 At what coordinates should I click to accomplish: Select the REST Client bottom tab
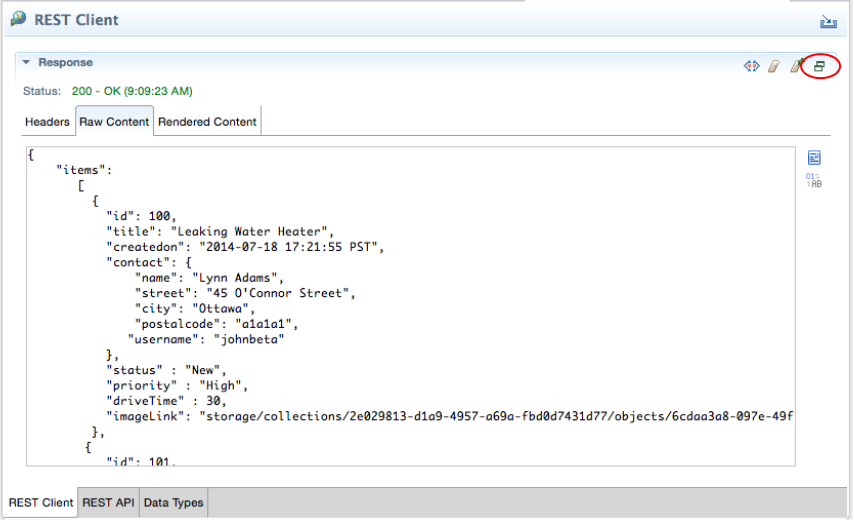coord(40,502)
